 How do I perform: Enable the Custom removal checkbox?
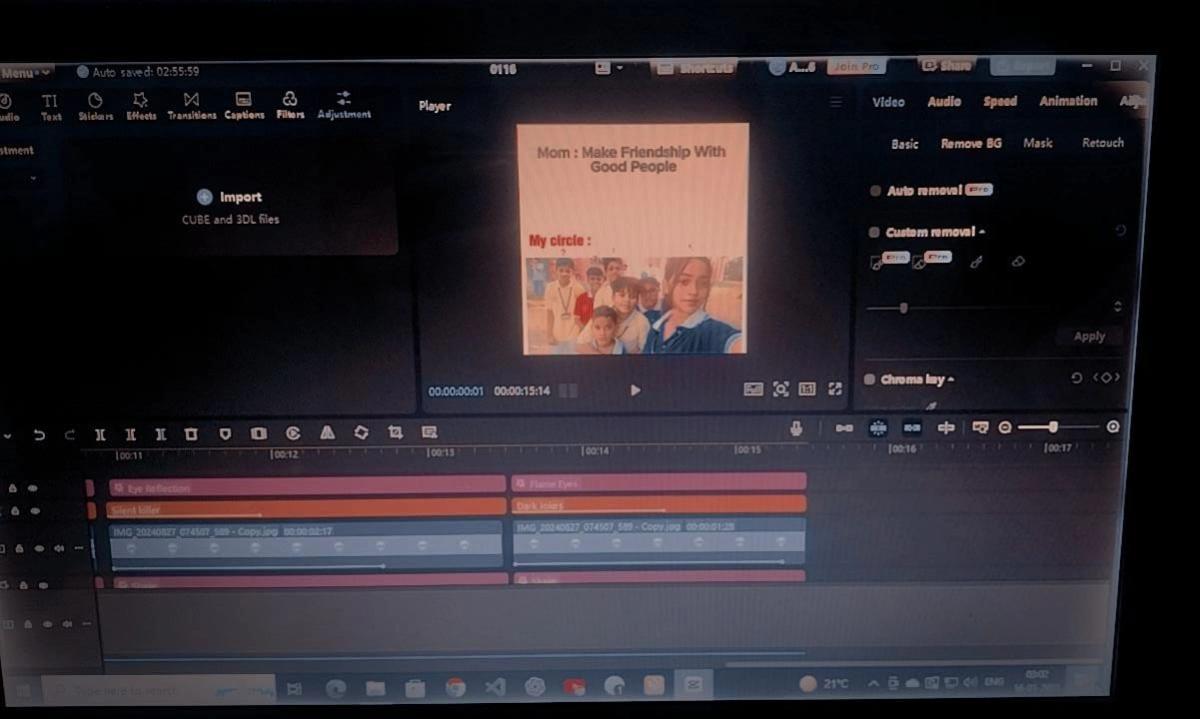[874, 232]
